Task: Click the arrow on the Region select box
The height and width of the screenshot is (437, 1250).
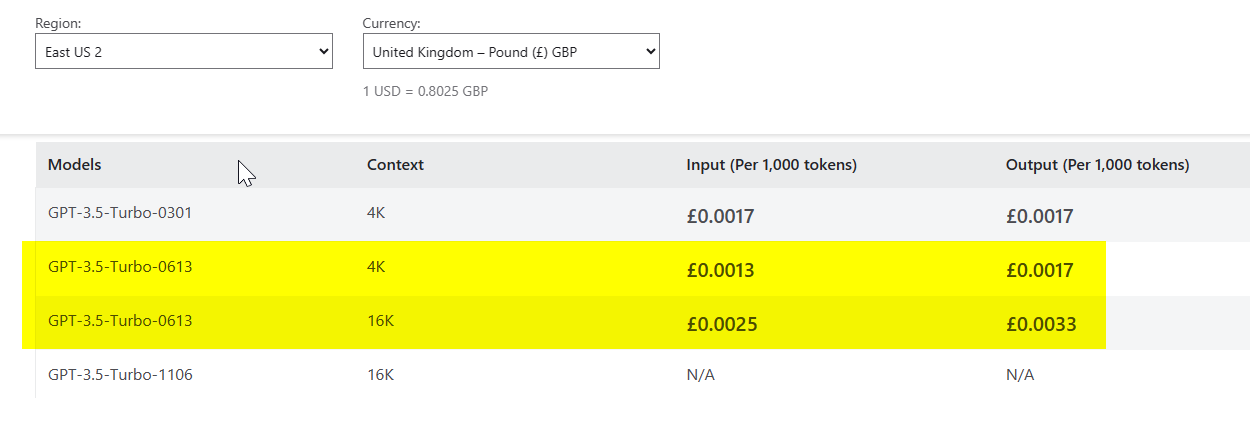Action: tap(322, 51)
